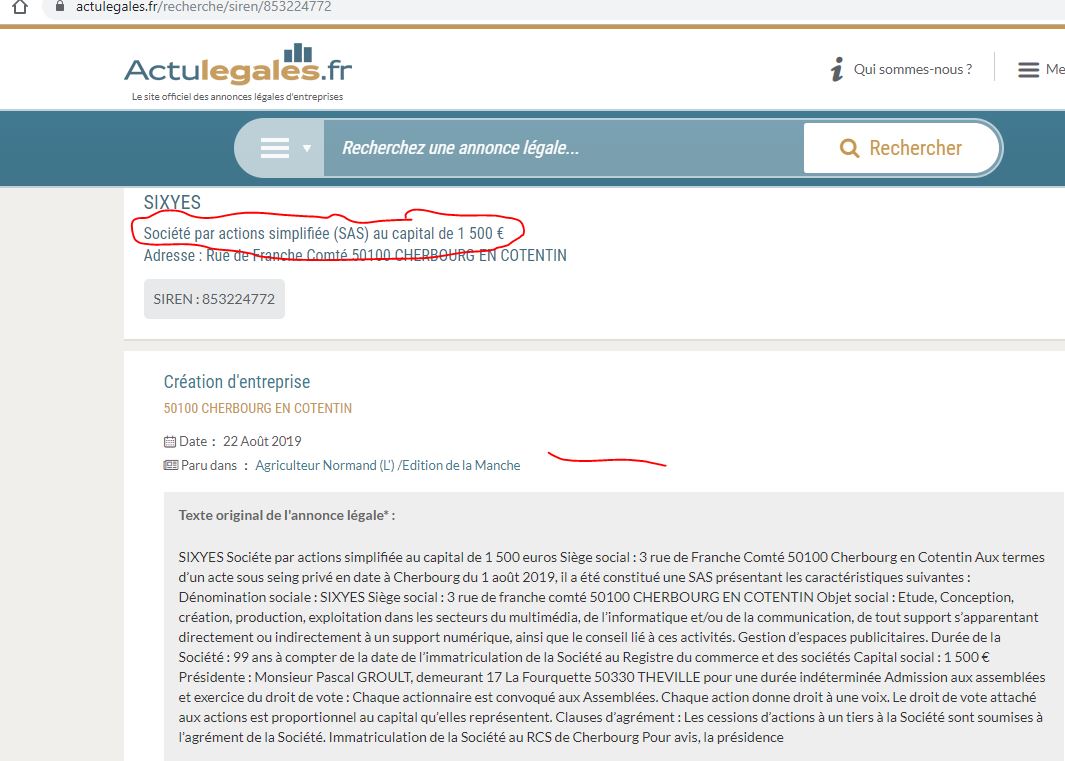
Task: Click the browser address bar URL
Action: pos(204,7)
